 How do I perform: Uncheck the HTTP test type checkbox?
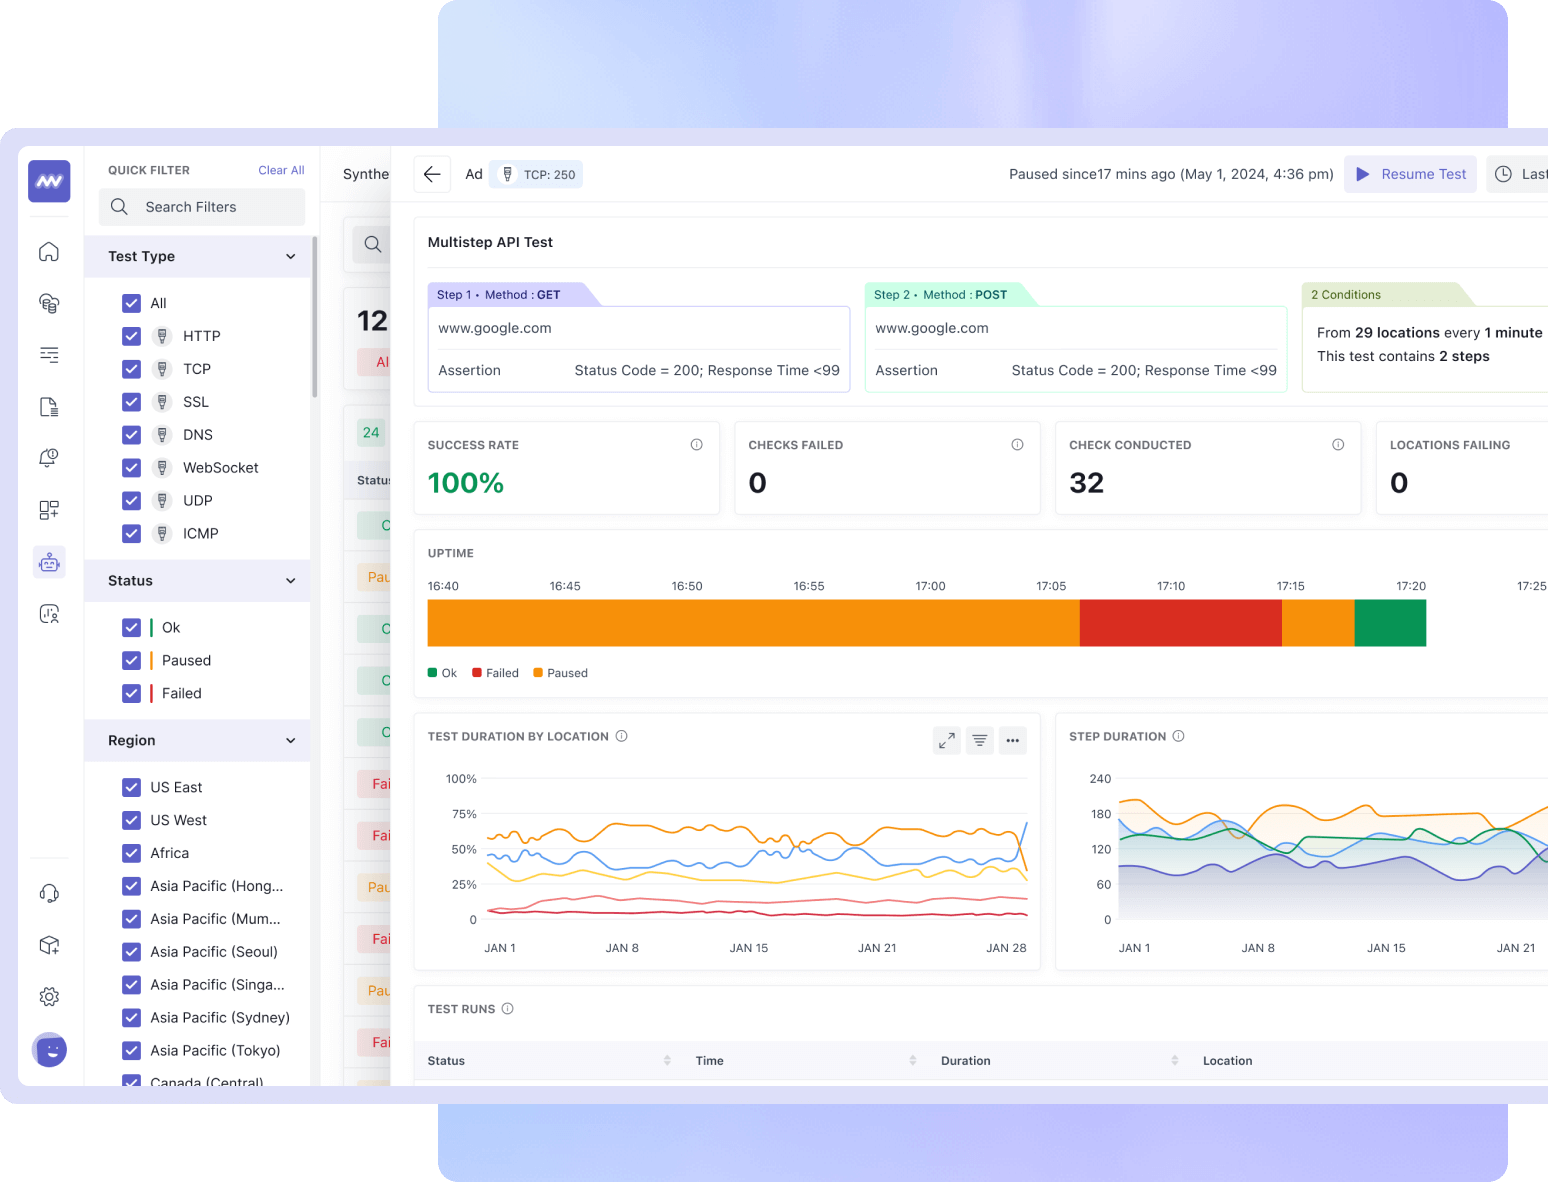131,336
